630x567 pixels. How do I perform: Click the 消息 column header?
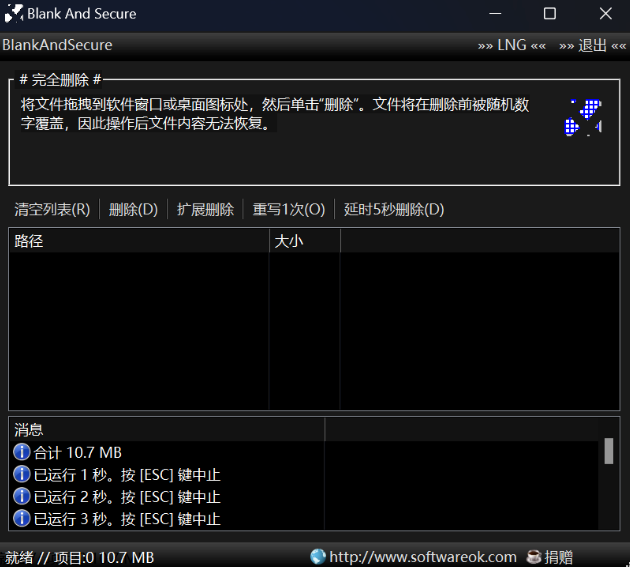tap(166, 430)
